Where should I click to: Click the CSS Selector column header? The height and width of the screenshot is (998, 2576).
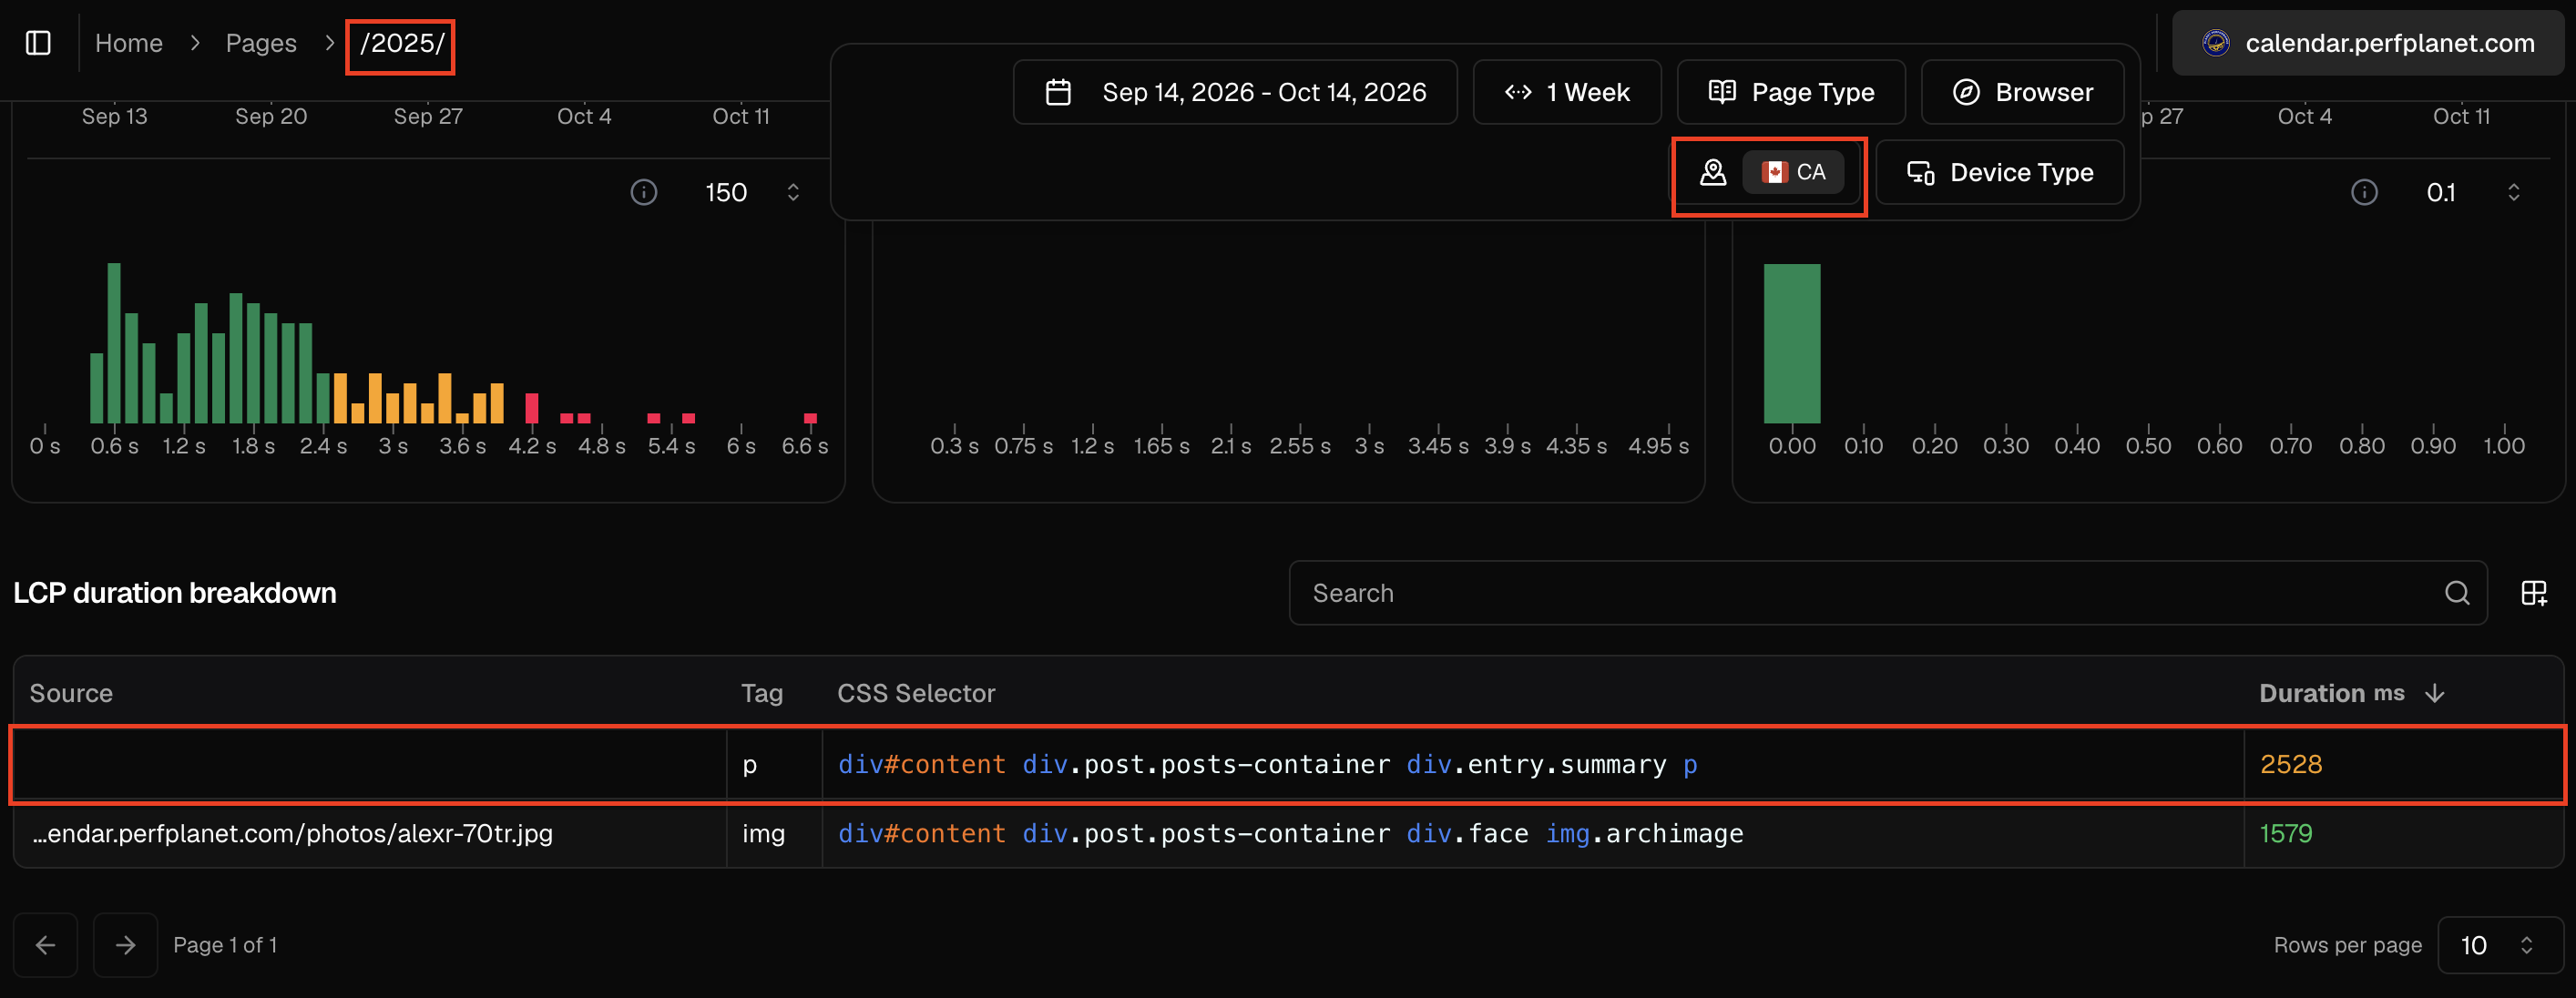pos(915,693)
